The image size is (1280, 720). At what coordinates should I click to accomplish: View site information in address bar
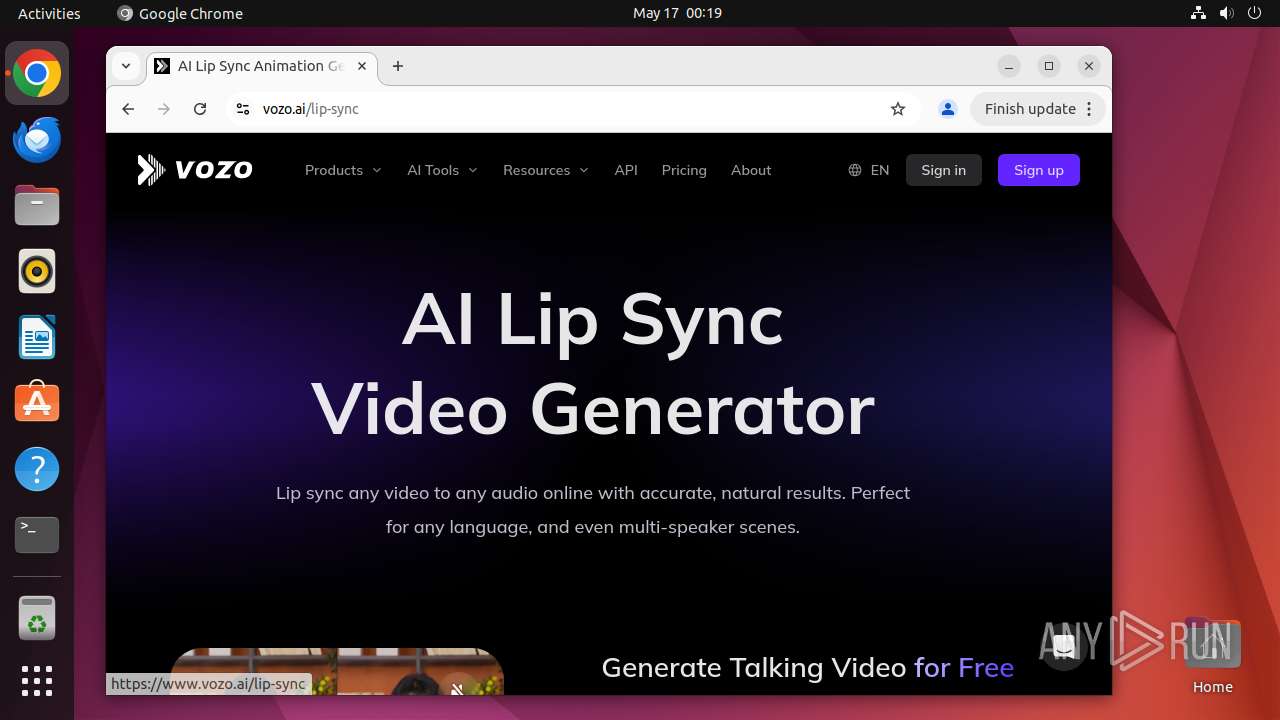pos(242,109)
